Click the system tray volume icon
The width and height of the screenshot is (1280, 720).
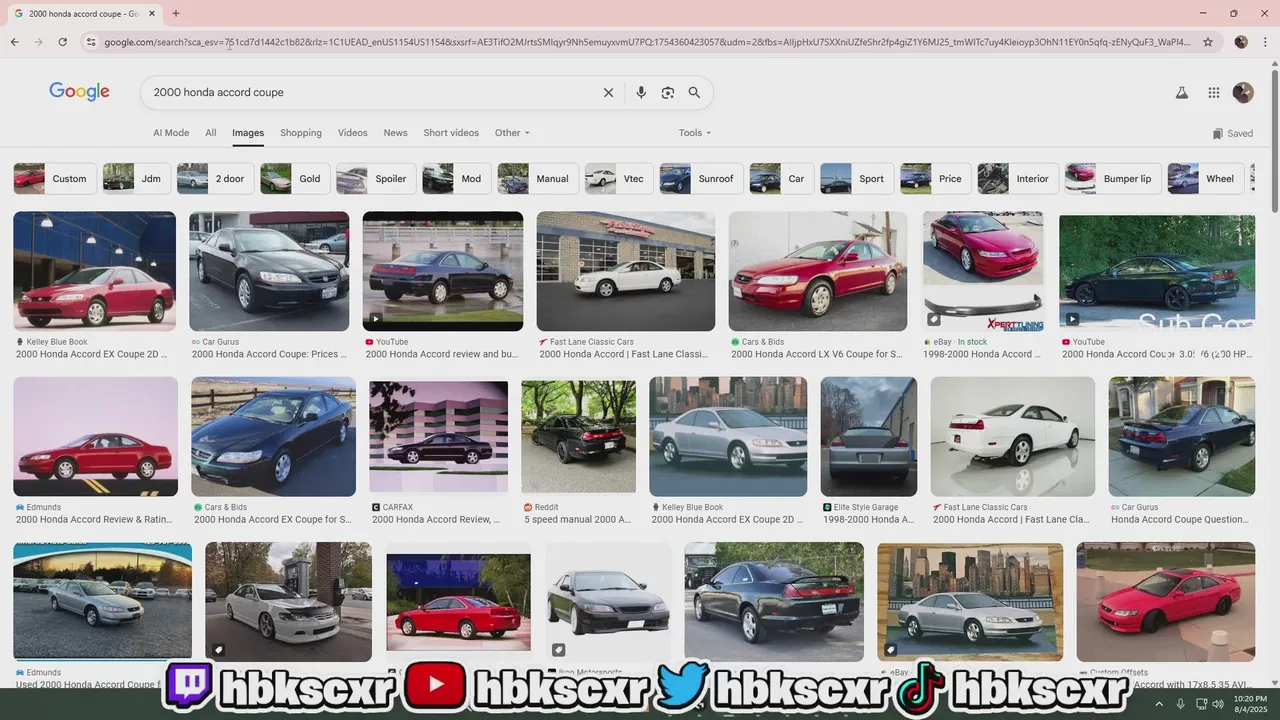(x=1216, y=704)
